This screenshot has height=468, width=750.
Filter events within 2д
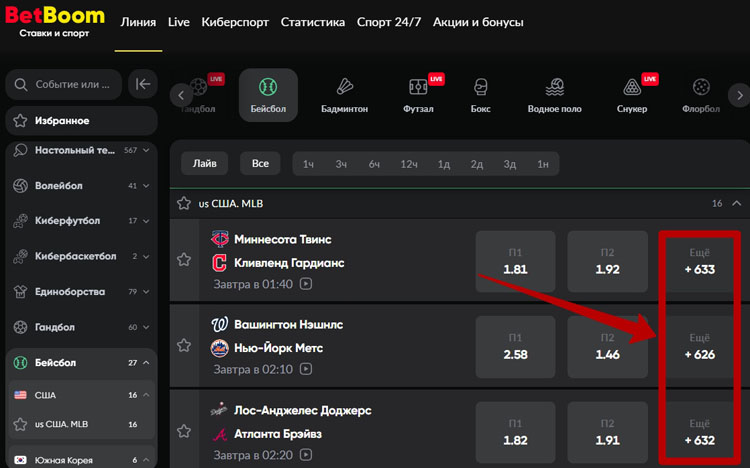coord(476,164)
